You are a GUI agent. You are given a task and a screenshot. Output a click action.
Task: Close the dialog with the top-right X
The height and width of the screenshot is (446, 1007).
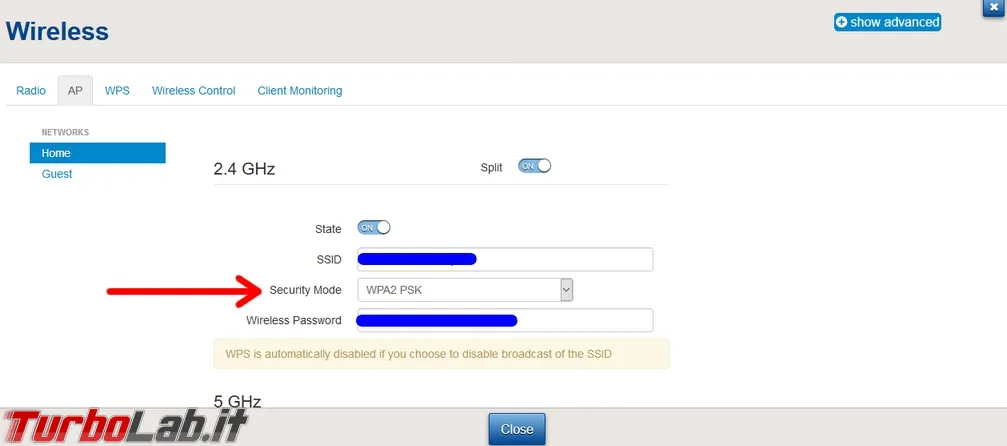click(995, 6)
